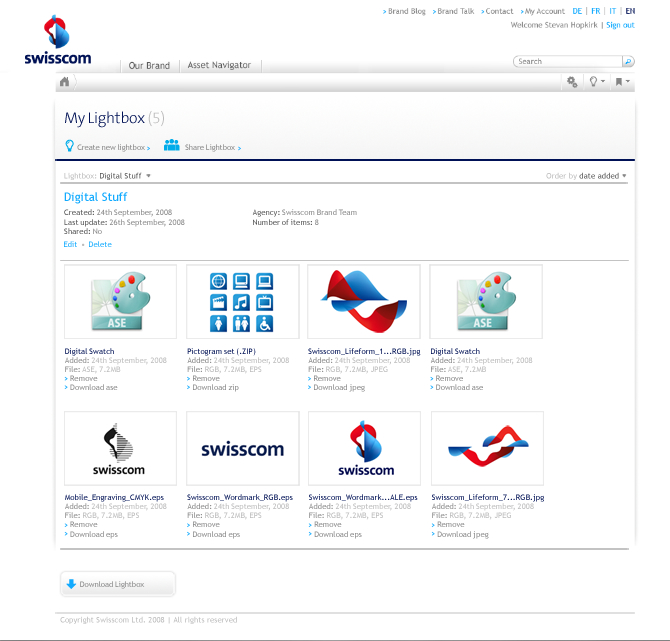Expand the Lightbox Digital Stuff dropdown
This screenshot has width=670, height=641.
(x=124, y=176)
